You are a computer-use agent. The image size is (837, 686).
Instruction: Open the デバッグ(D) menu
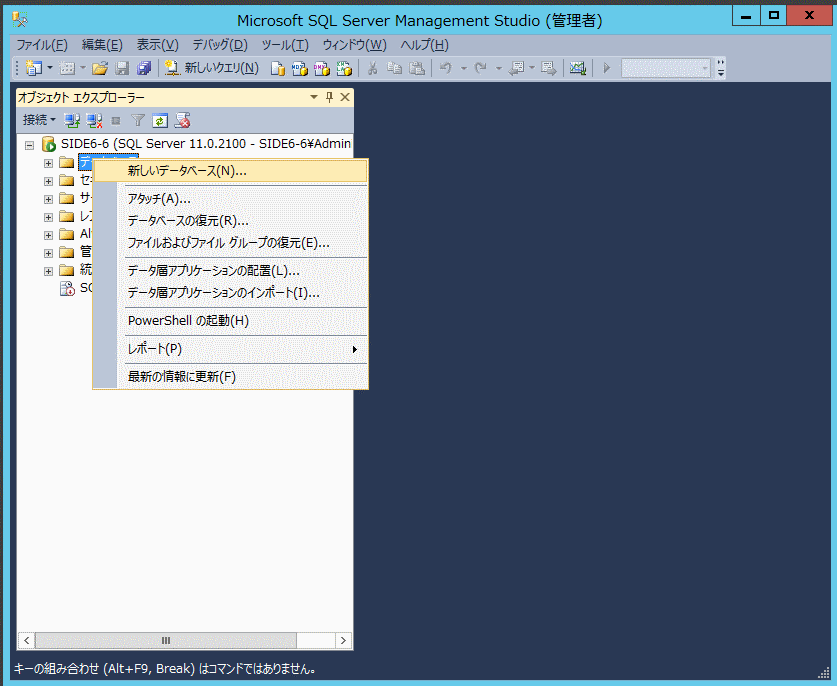coord(220,45)
